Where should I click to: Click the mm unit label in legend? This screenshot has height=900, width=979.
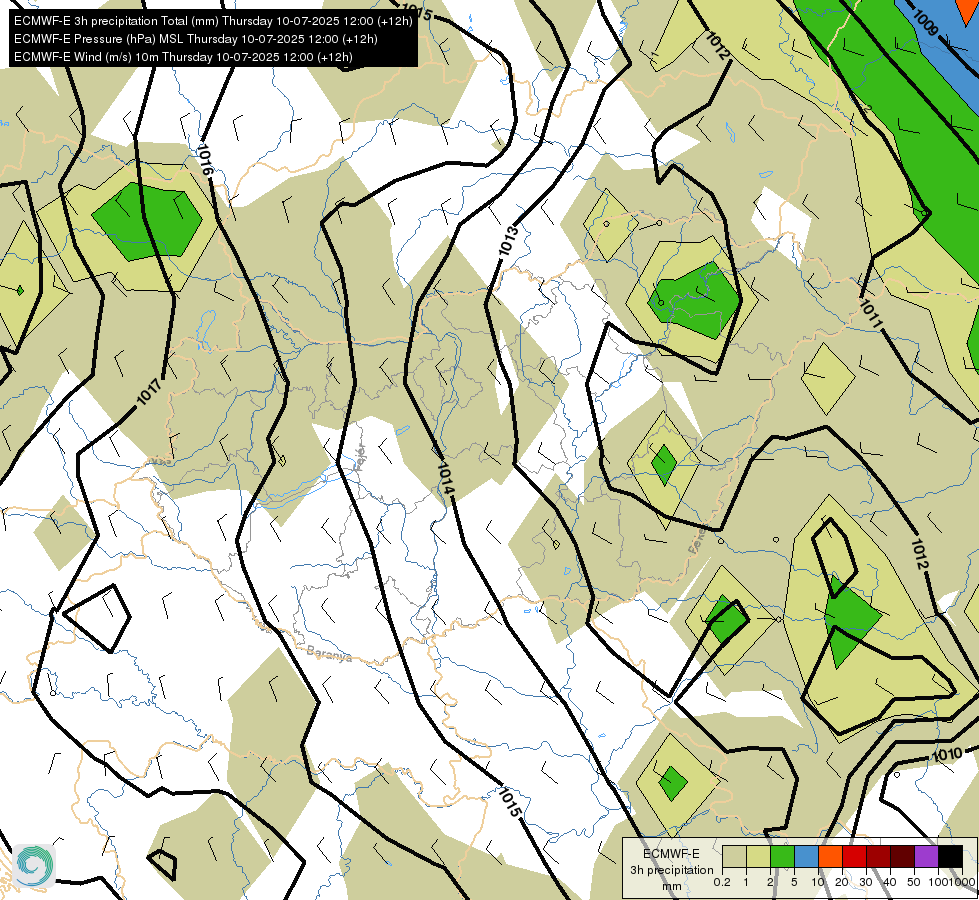671,886
